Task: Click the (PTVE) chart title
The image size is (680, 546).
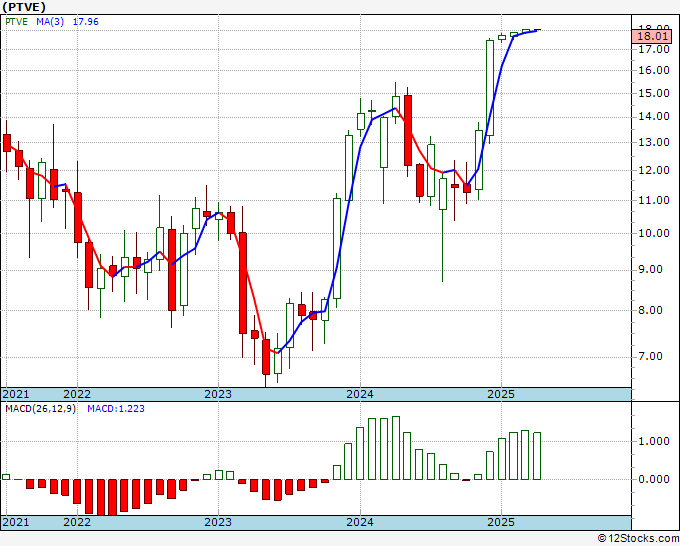Action: pos(24,7)
